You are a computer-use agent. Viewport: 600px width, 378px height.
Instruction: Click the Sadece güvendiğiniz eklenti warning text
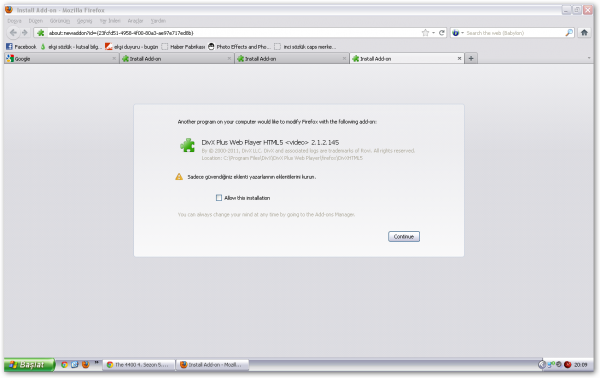251,177
